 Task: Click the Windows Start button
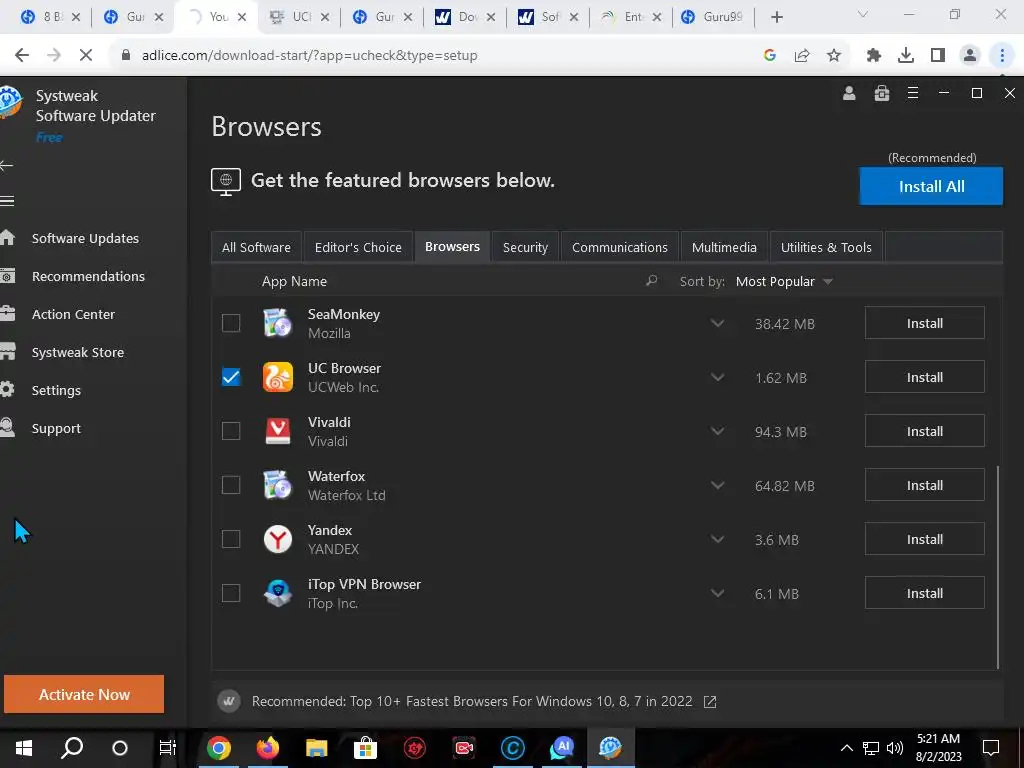(24, 748)
